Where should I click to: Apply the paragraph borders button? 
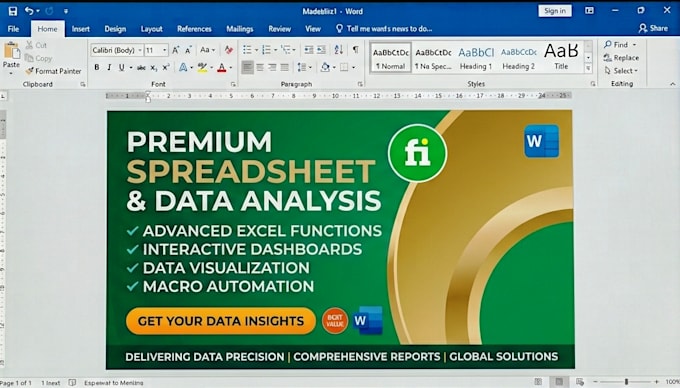[x=344, y=67]
